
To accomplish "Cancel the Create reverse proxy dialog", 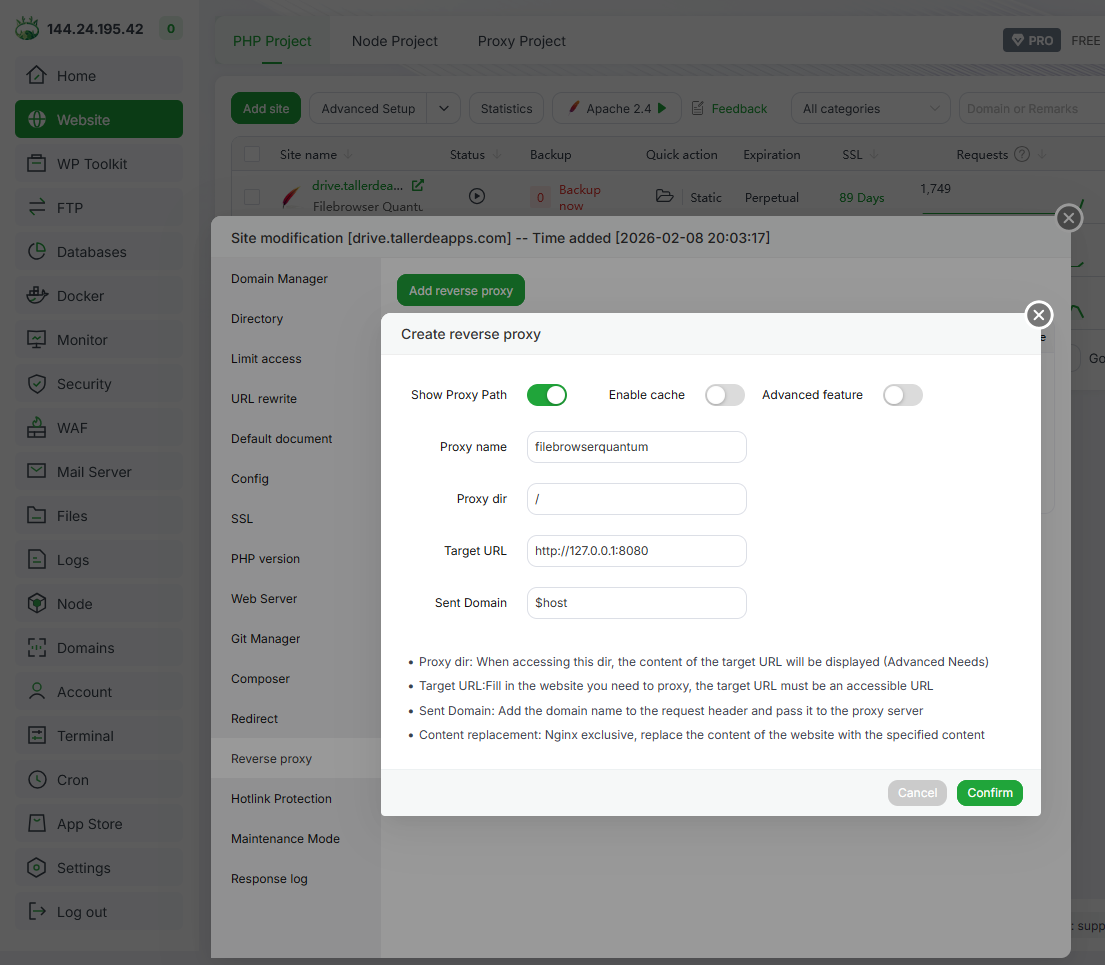I will (917, 793).
